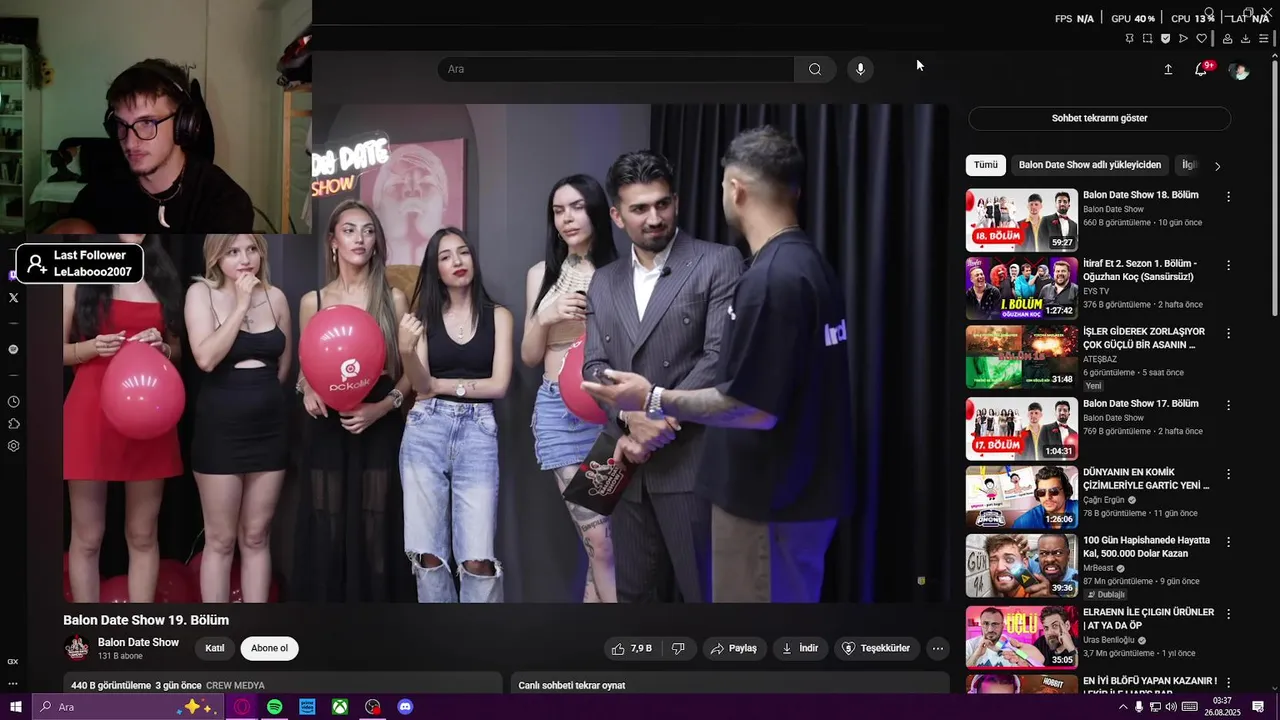This screenshot has height=720, width=1280.
Task: Open the Balon Date Show channel name link
Action: click(x=138, y=642)
